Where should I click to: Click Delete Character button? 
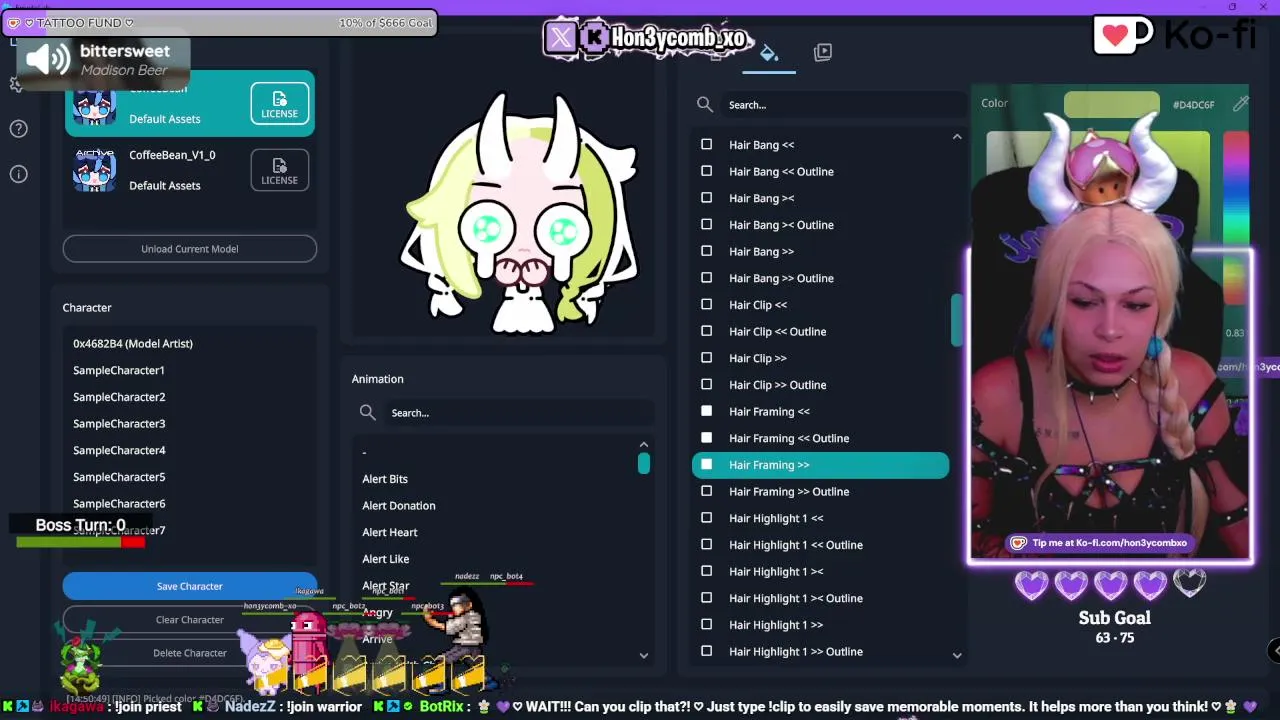(x=190, y=653)
